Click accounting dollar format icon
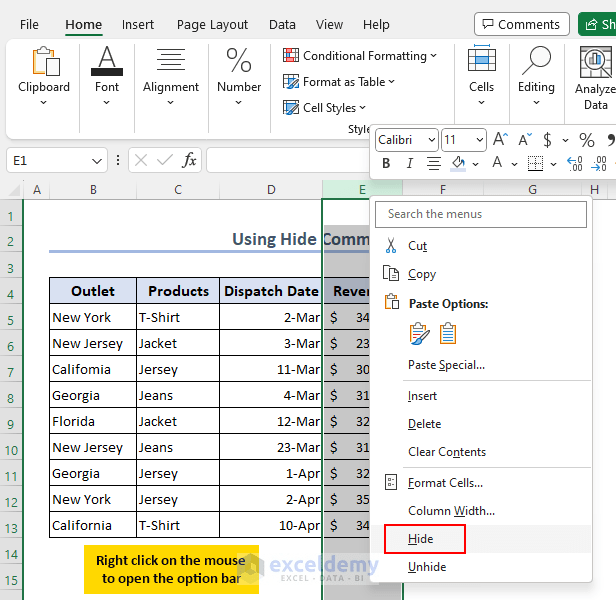616x600 pixels. [x=547, y=140]
